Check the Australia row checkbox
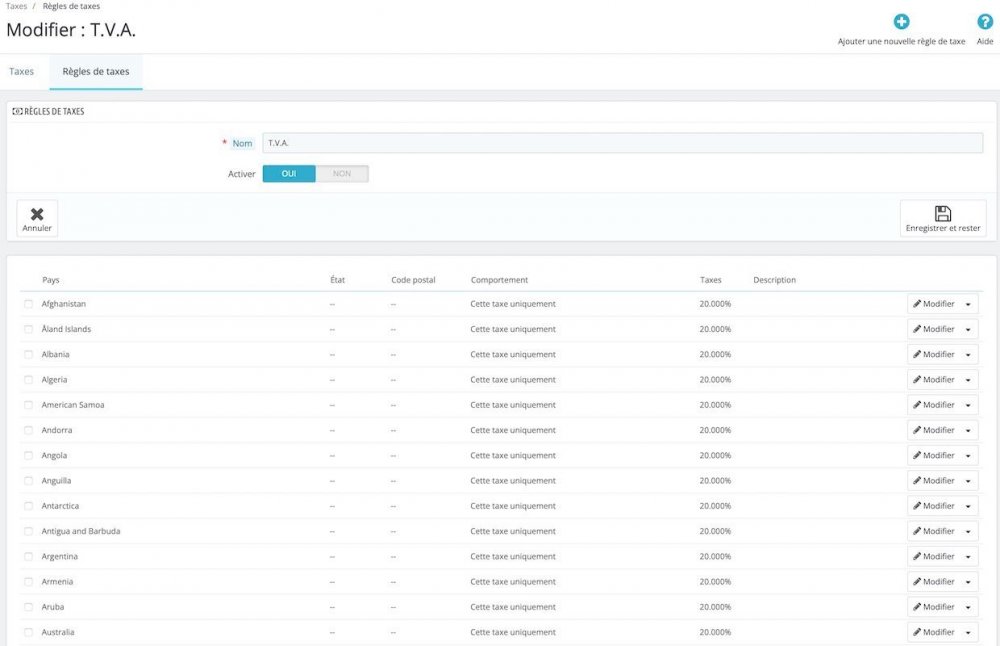This screenshot has width=1000, height=646. 28,632
